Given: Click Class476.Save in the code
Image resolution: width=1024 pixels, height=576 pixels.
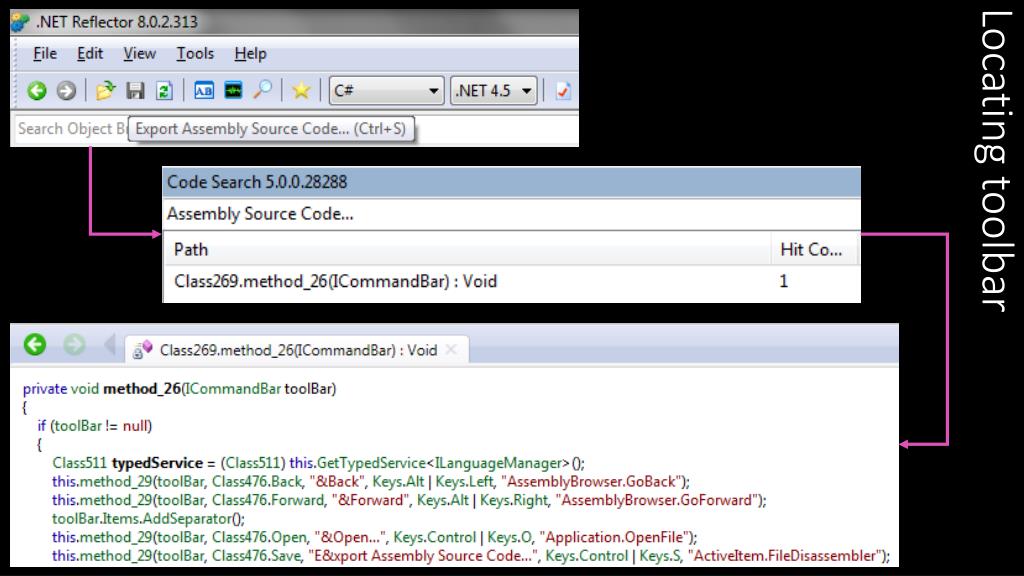Looking at the screenshot, I should [257, 556].
